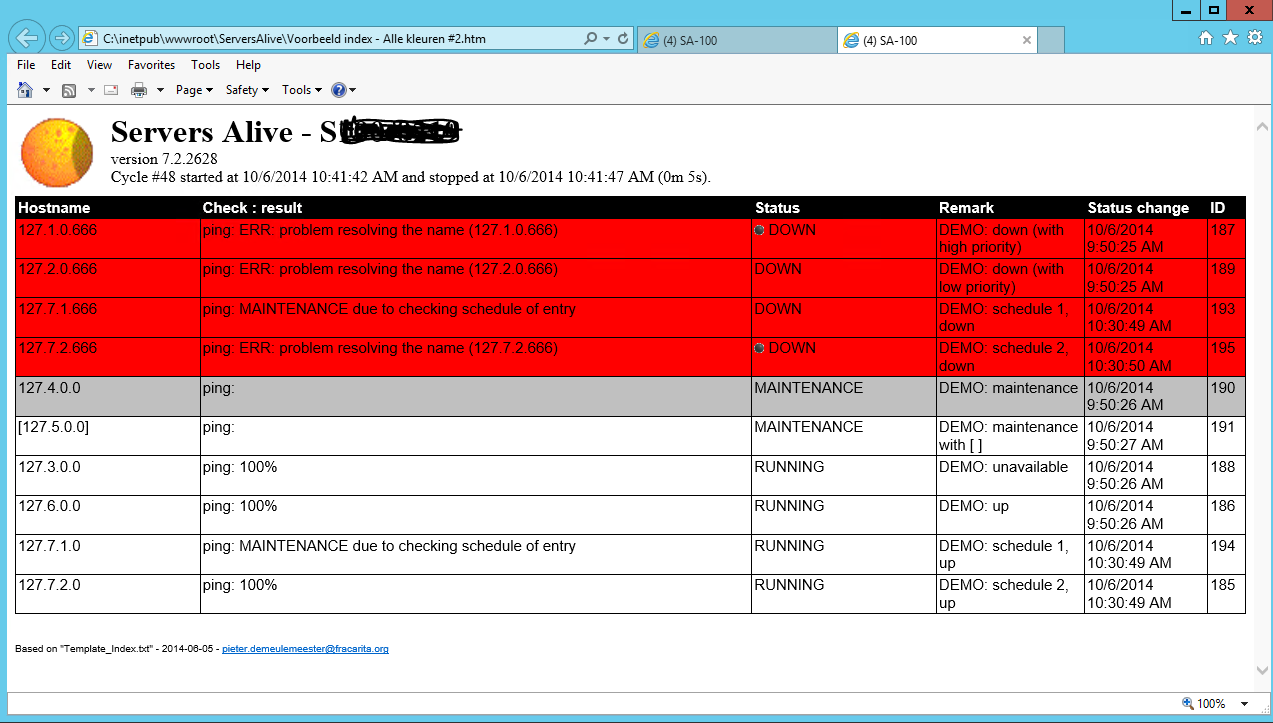1273x723 pixels.
Task: Click the Read mail envelope icon
Action: click(x=111, y=90)
